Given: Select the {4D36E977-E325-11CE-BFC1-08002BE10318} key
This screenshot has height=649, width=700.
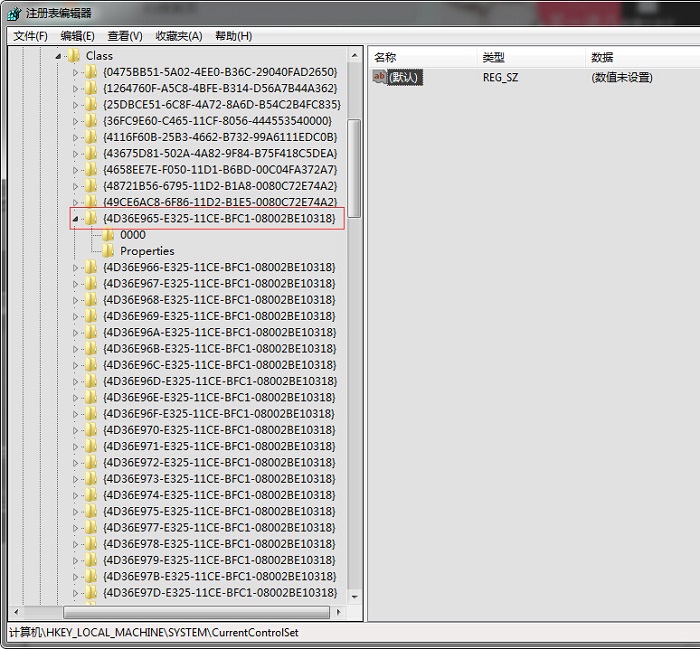Looking at the screenshot, I should pos(219,528).
